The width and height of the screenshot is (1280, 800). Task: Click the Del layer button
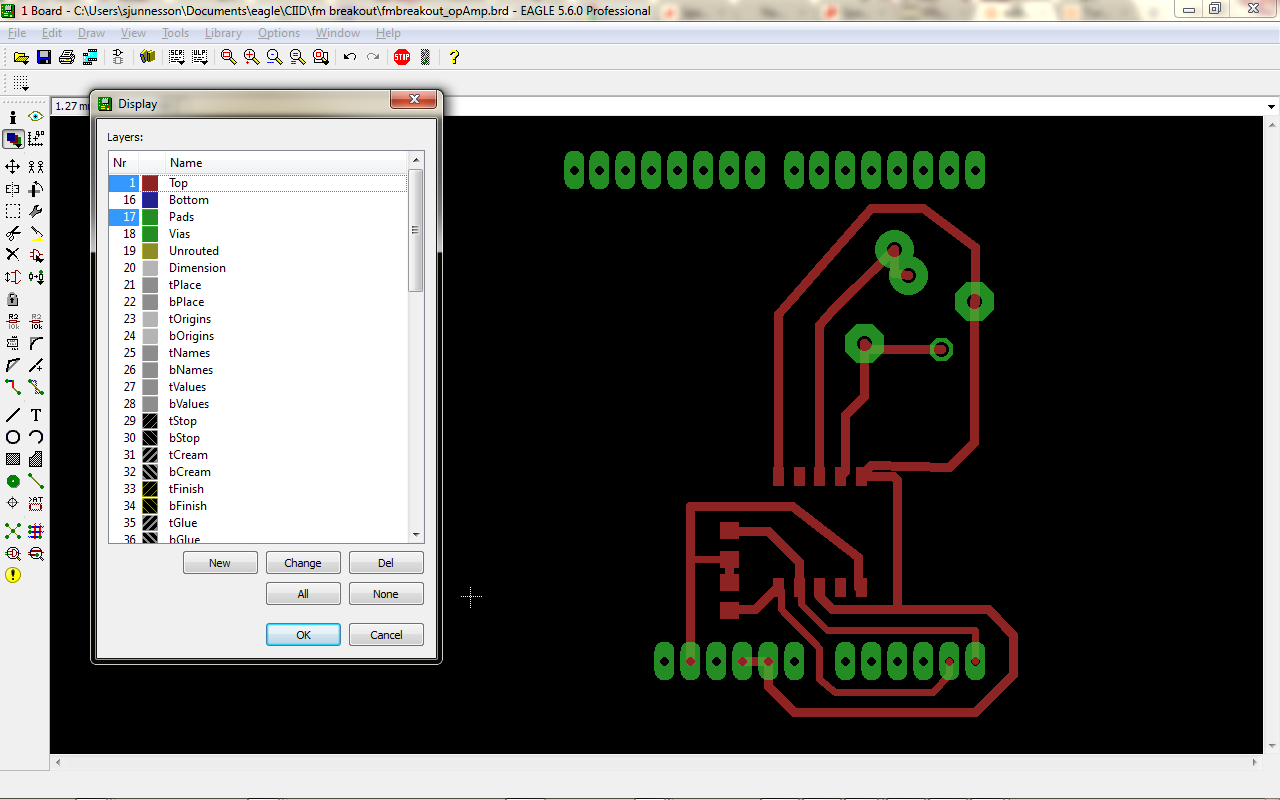pos(386,563)
